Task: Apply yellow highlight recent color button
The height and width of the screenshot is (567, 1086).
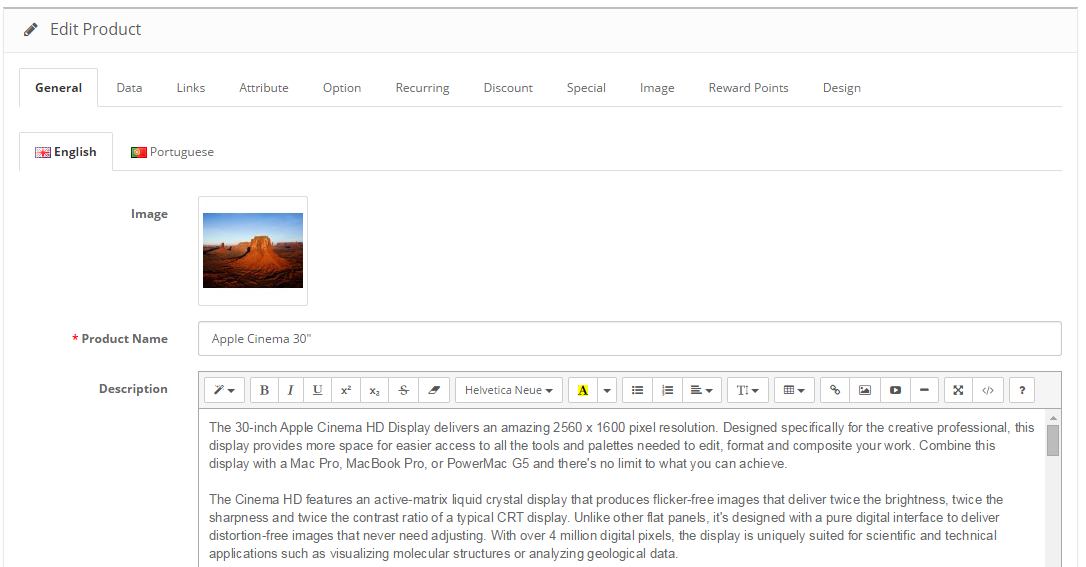Action: [x=583, y=390]
